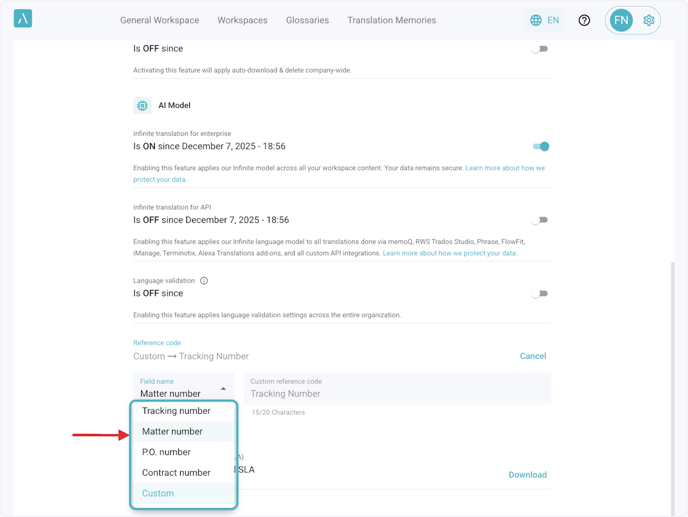Click the AI Model section icon
The width and height of the screenshot is (688, 517).
(142, 105)
